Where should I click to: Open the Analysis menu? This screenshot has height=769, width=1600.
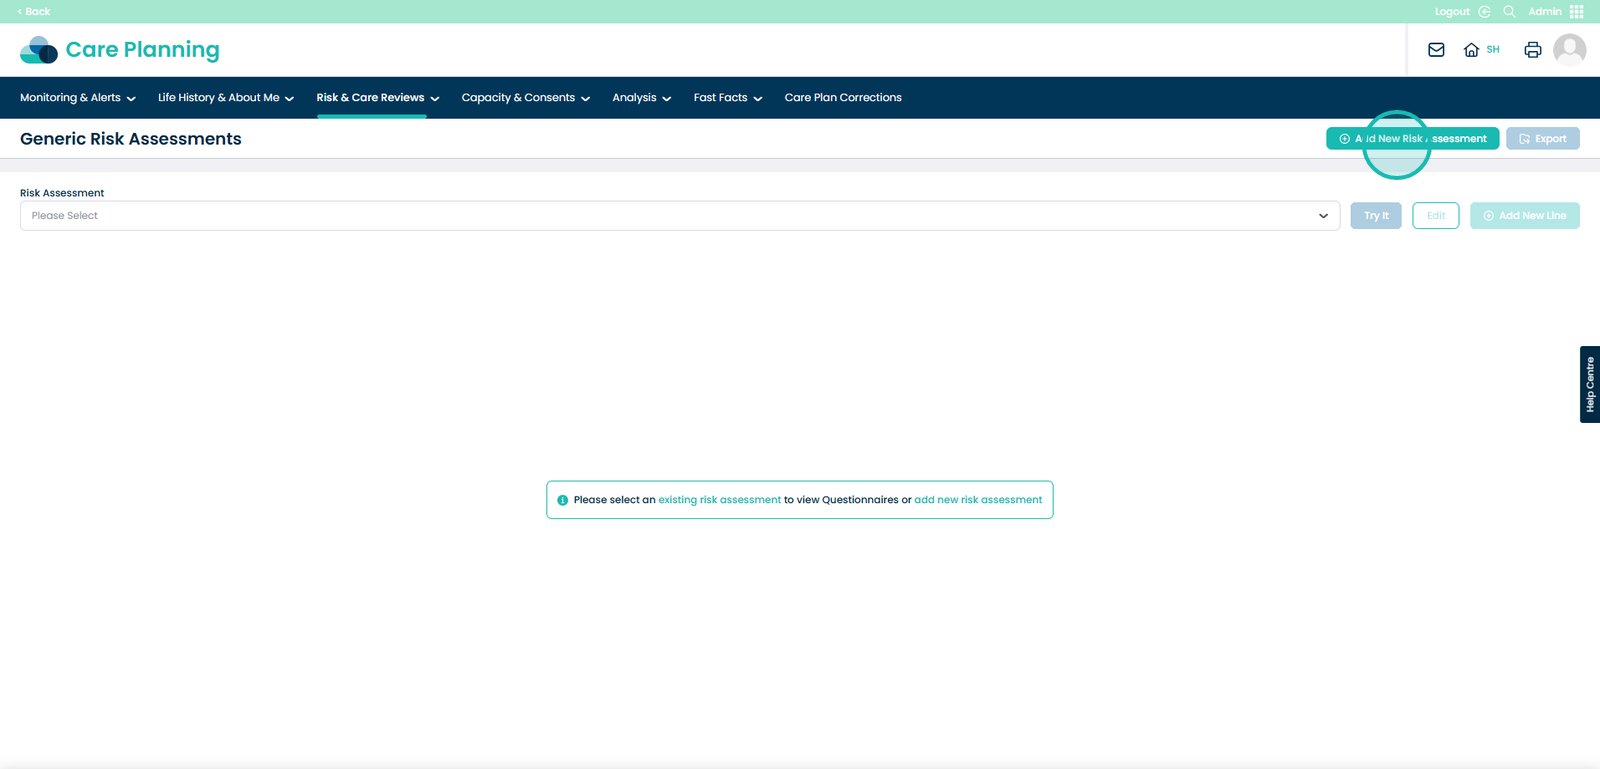pyautogui.click(x=641, y=98)
